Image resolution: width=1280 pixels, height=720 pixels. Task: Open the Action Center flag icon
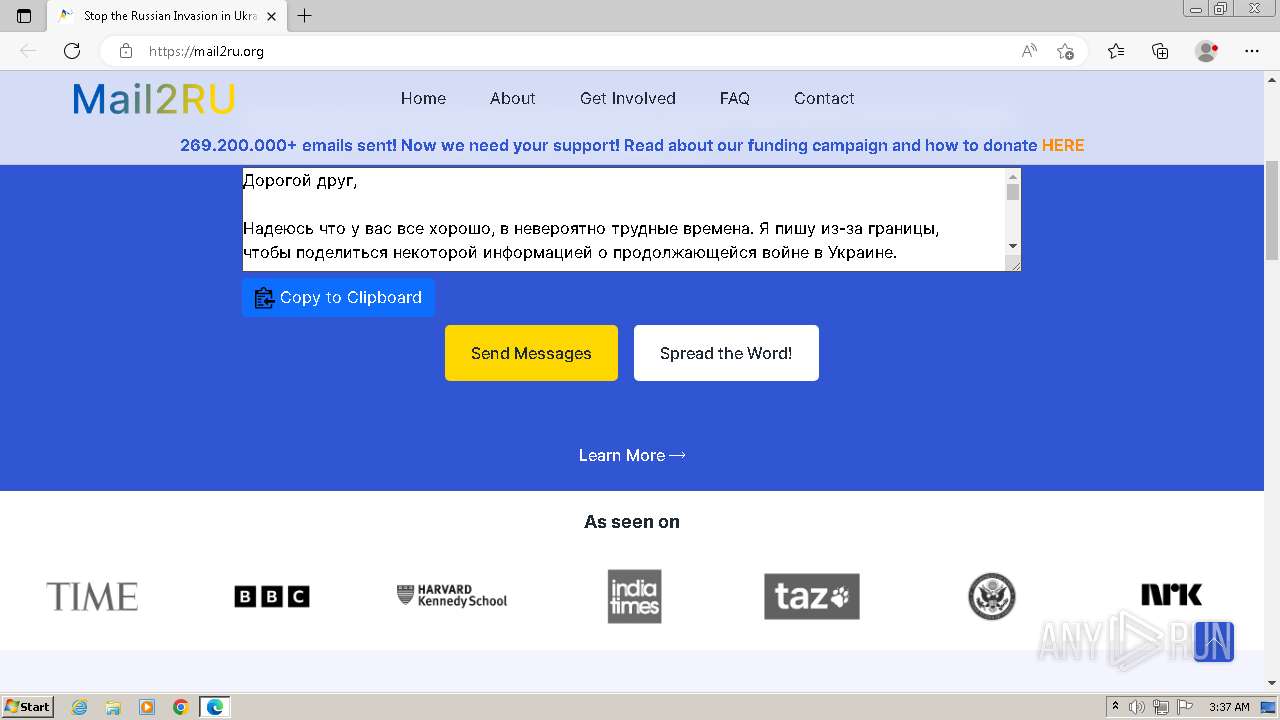[x=1185, y=707]
